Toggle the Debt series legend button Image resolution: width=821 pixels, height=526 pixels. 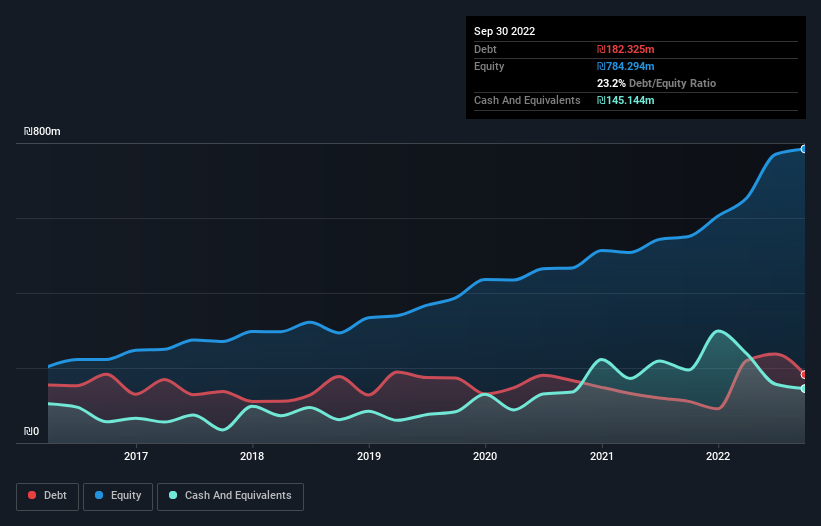pyautogui.click(x=47, y=496)
